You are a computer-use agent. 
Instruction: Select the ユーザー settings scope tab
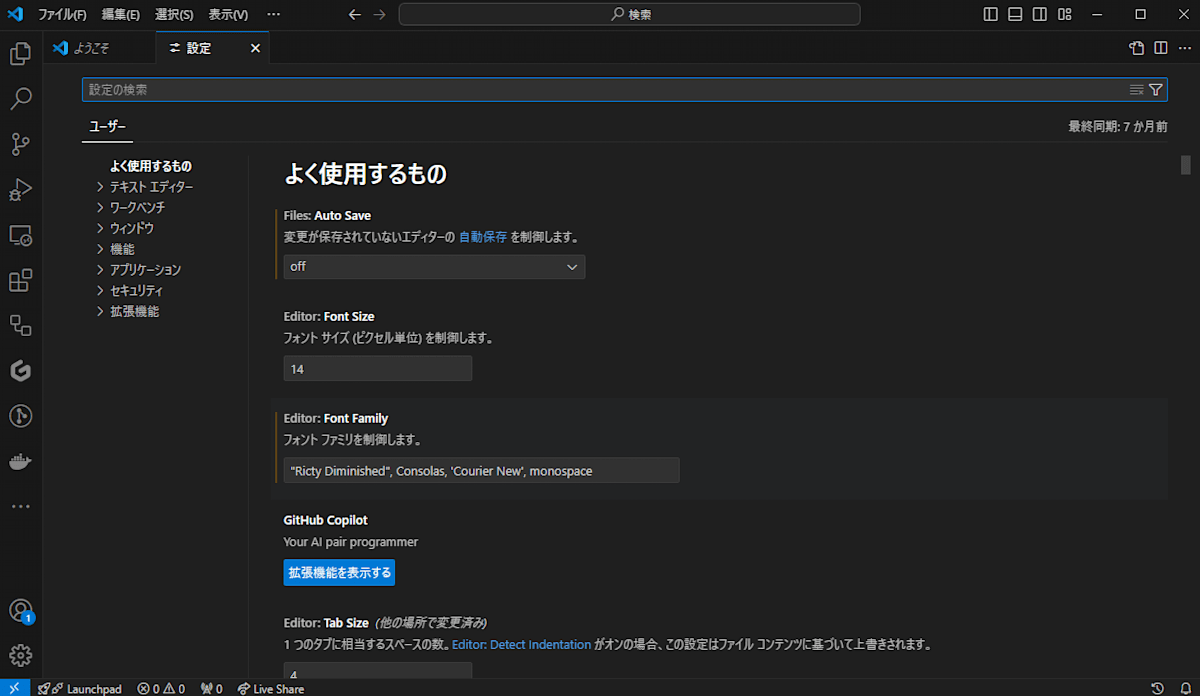[108, 127]
